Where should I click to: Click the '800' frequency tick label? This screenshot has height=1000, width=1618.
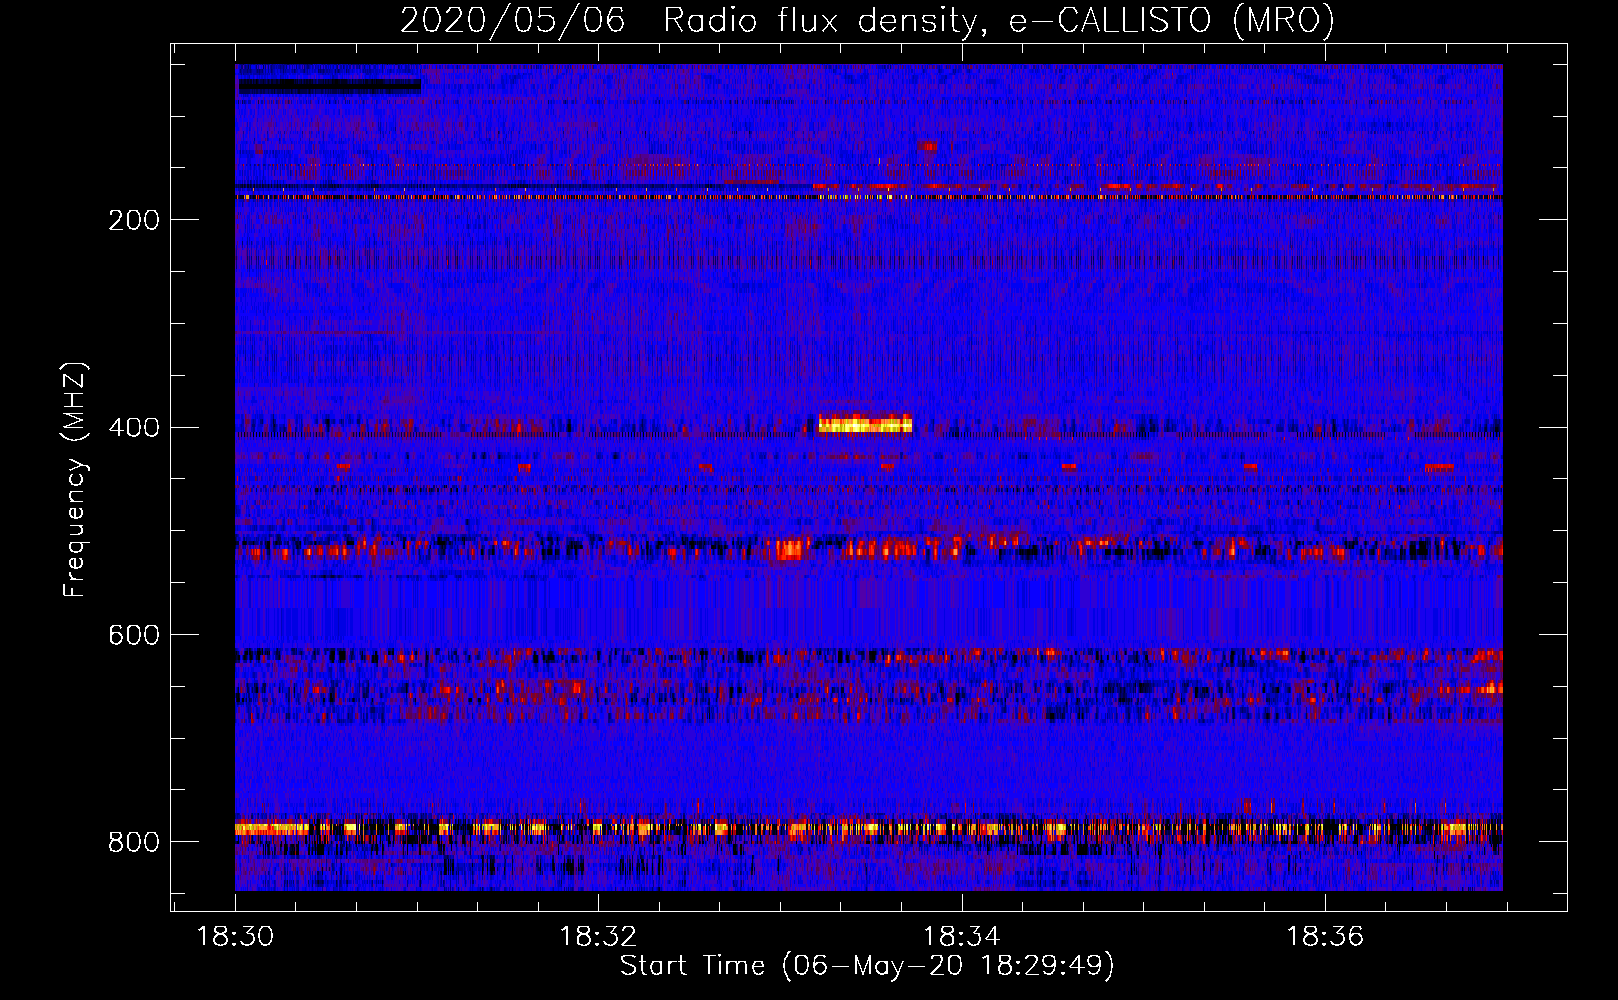click(x=134, y=843)
